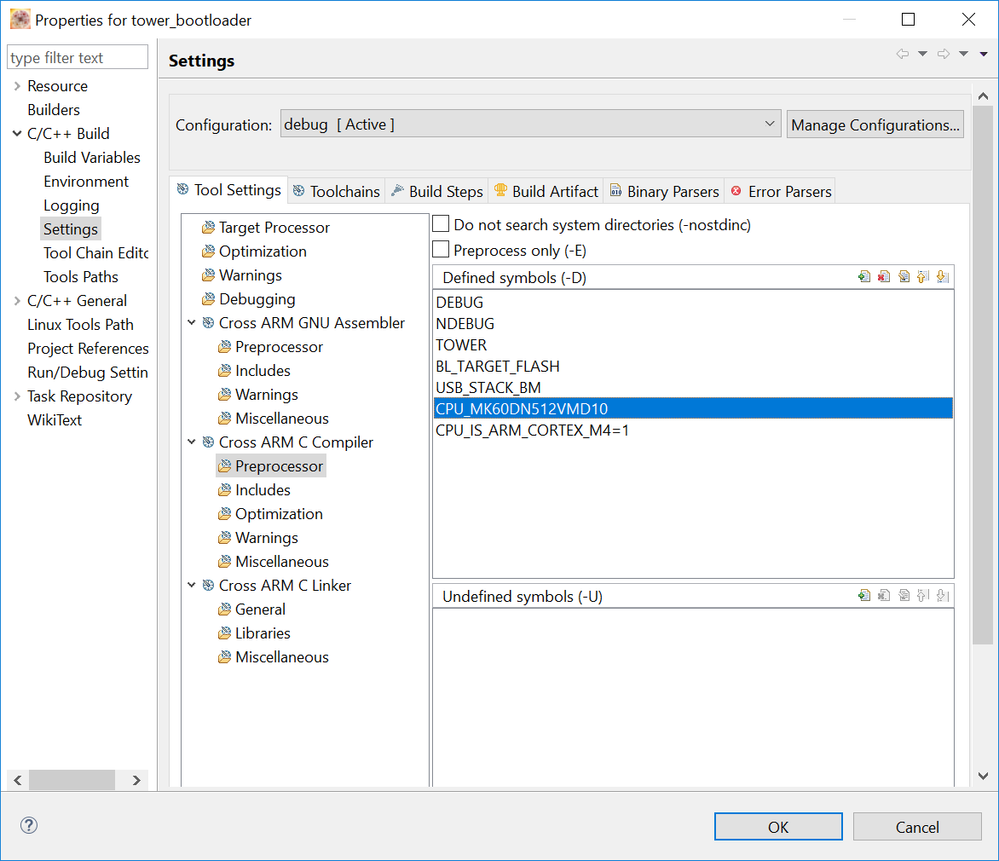Click the linker General option icon
The width and height of the screenshot is (999, 861).
pyautogui.click(x=224, y=609)
